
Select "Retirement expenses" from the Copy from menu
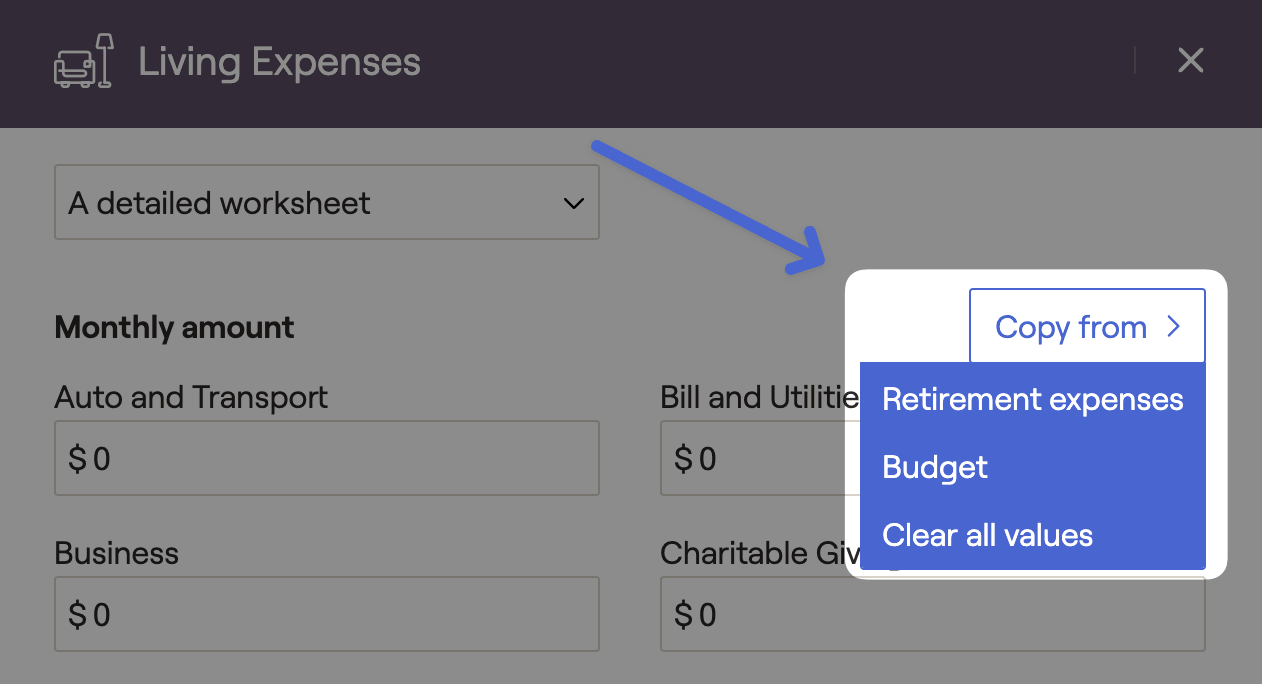coord(1033,400)
